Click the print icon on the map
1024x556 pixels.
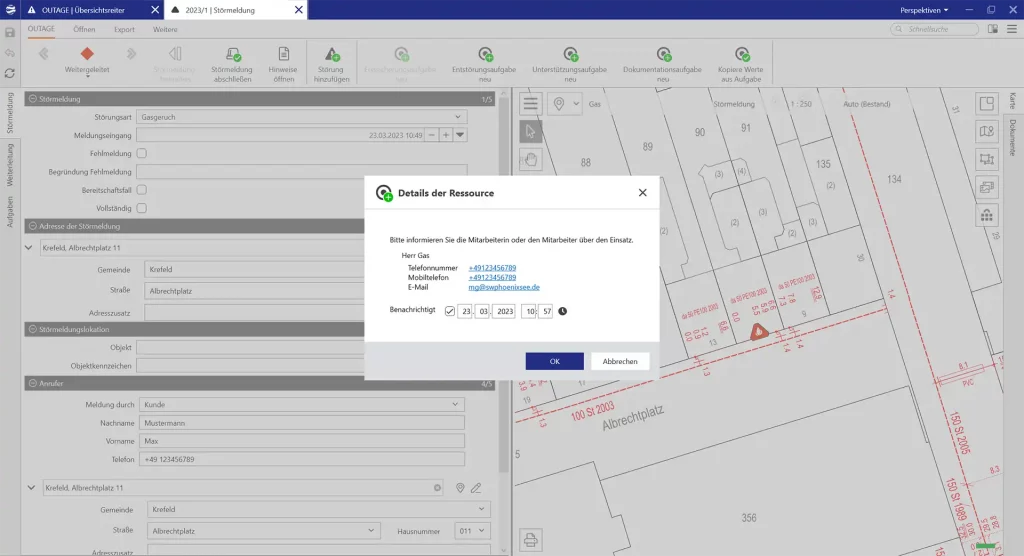tap(531, 538)
